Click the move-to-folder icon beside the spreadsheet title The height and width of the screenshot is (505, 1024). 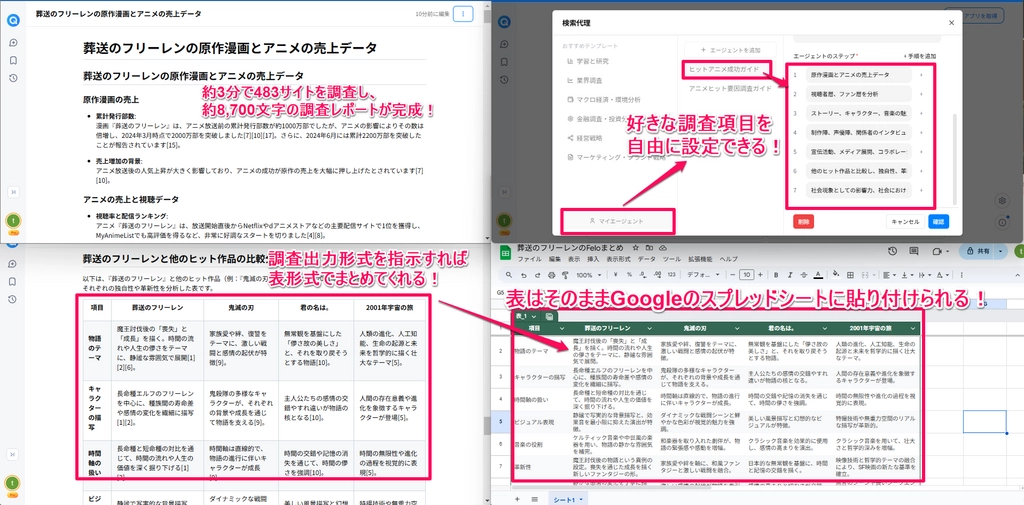point(649,248)
